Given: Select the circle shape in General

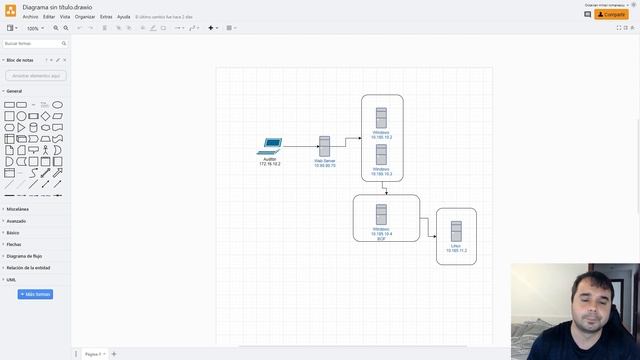Looking at the screenshot, I should [21, 116].
